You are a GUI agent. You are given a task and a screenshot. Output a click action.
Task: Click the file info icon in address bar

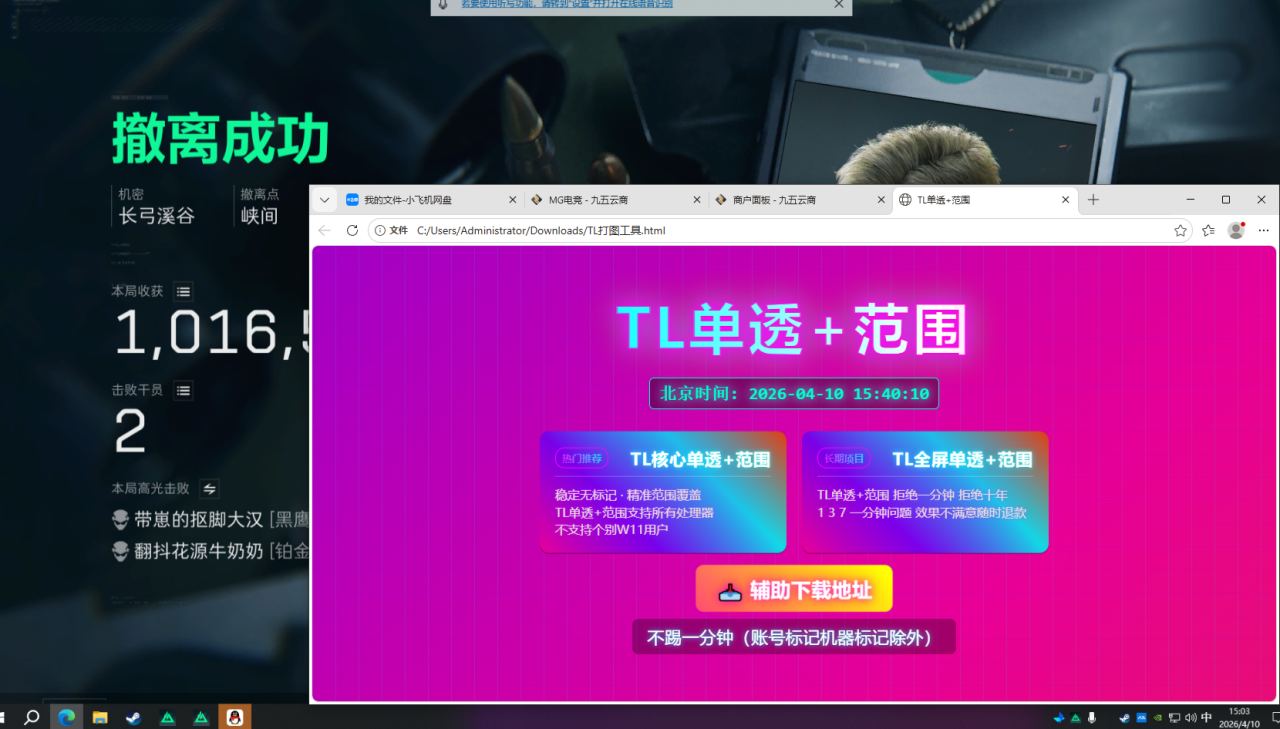click(x=380, y=230)
